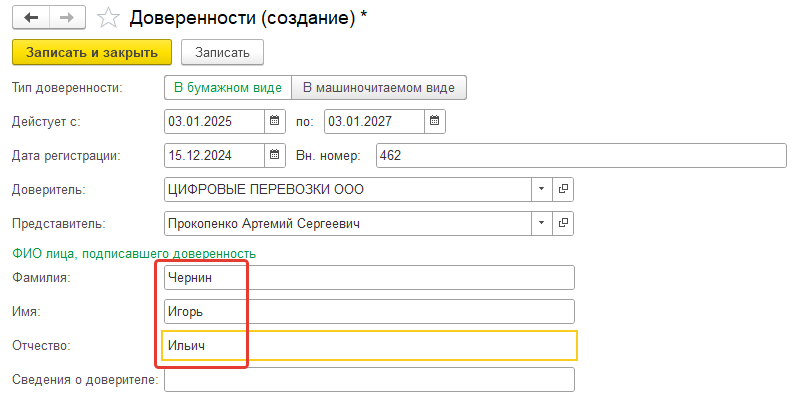Open calendar for the по end date
Image resolution: width=795 pixels, height=396 pixels.
coord(435,121)
